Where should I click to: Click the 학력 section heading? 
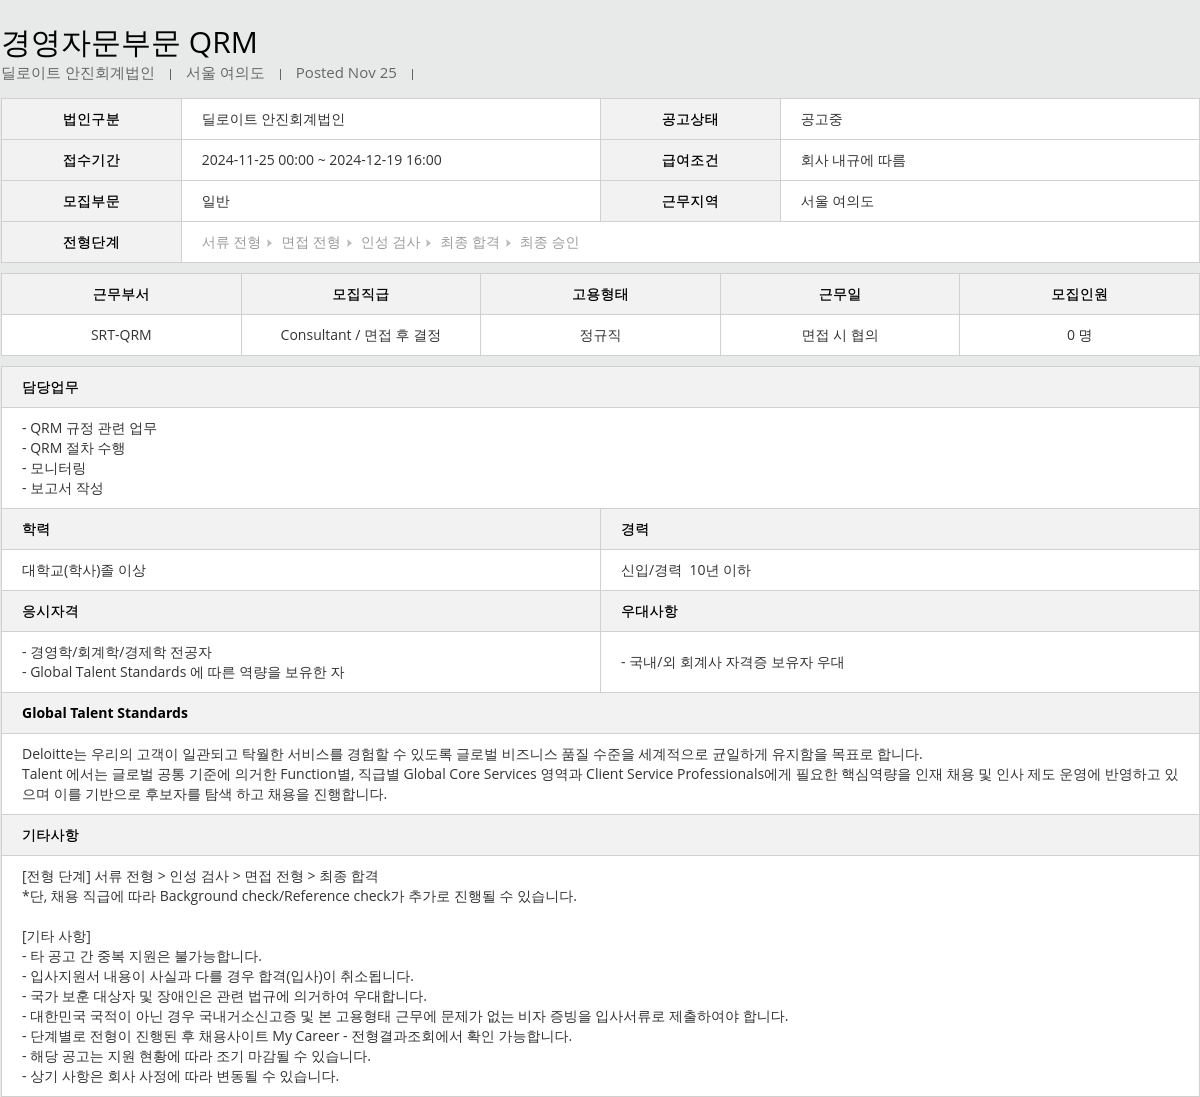tap(36, 529)
